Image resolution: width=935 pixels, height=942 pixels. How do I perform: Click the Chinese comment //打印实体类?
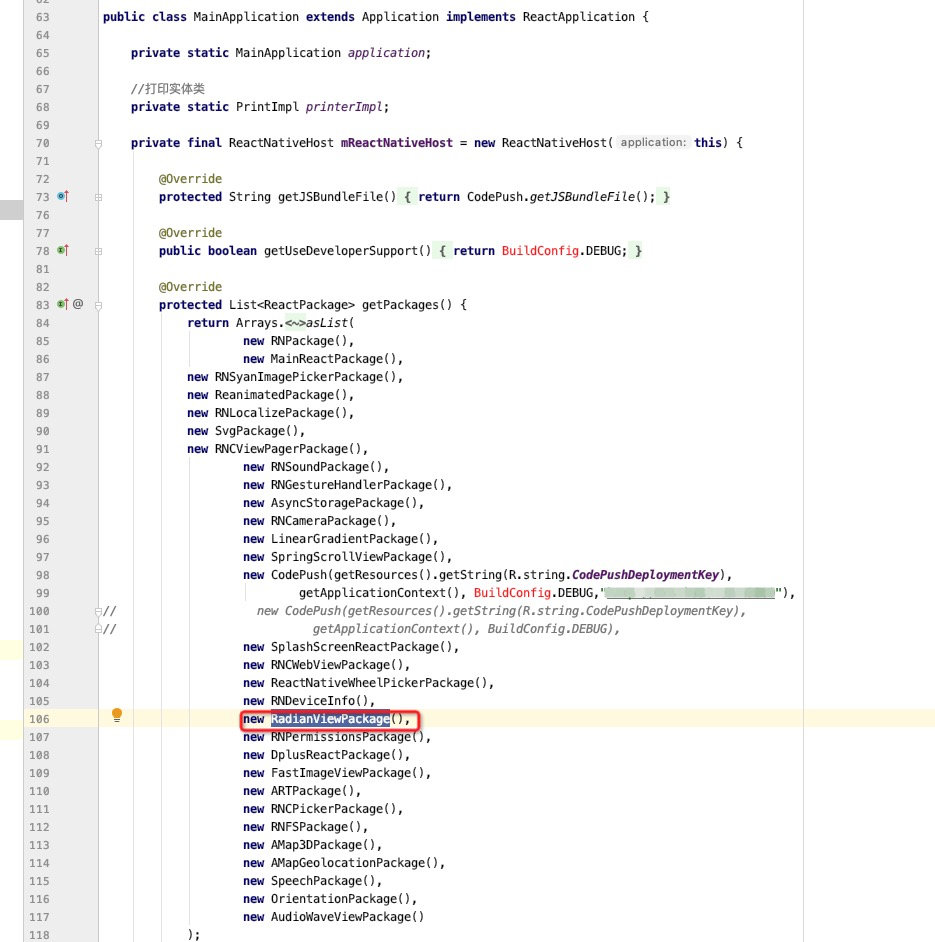click(x=168, y=89)
